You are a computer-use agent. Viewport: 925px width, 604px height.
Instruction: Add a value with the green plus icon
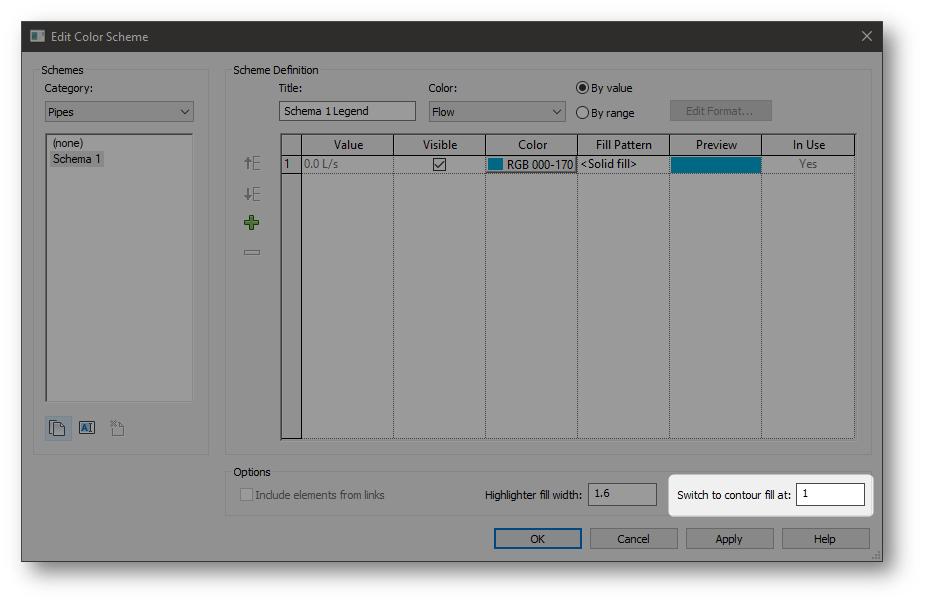point(251,222)
